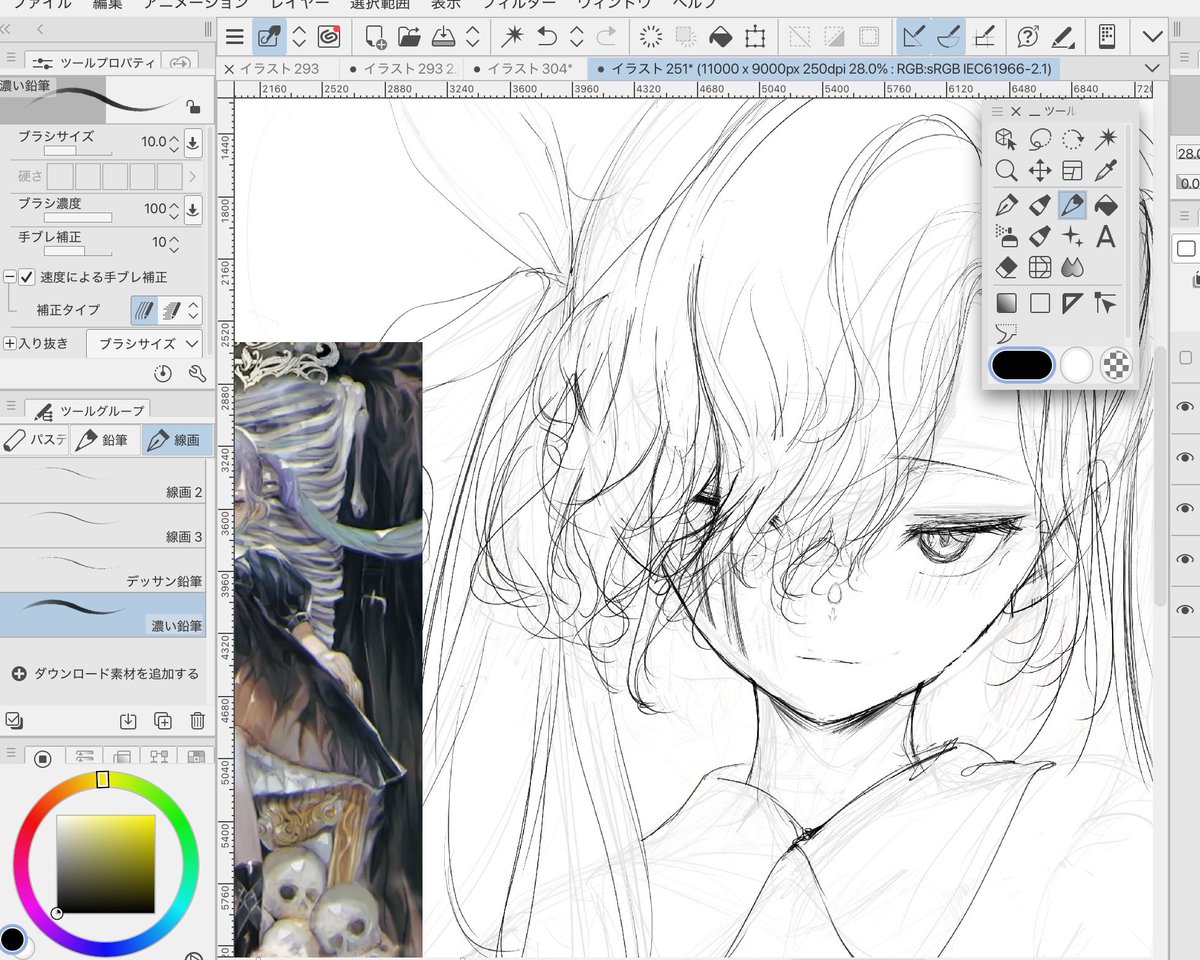
Task: Open brush size dynamics down-arrow button
Action: tap(193, 142)
